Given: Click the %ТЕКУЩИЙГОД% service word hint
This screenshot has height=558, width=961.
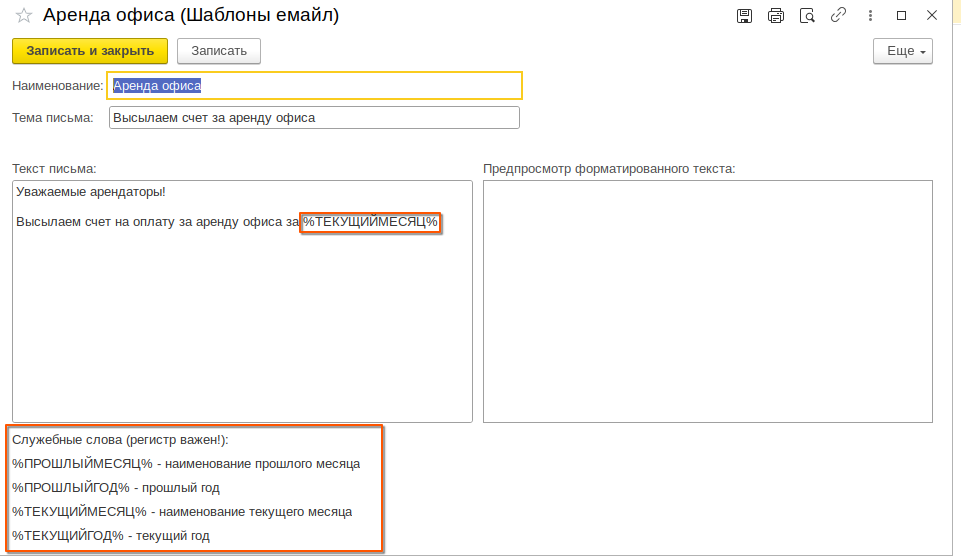Looking at the screenshot, I should (x=68, y=536).
